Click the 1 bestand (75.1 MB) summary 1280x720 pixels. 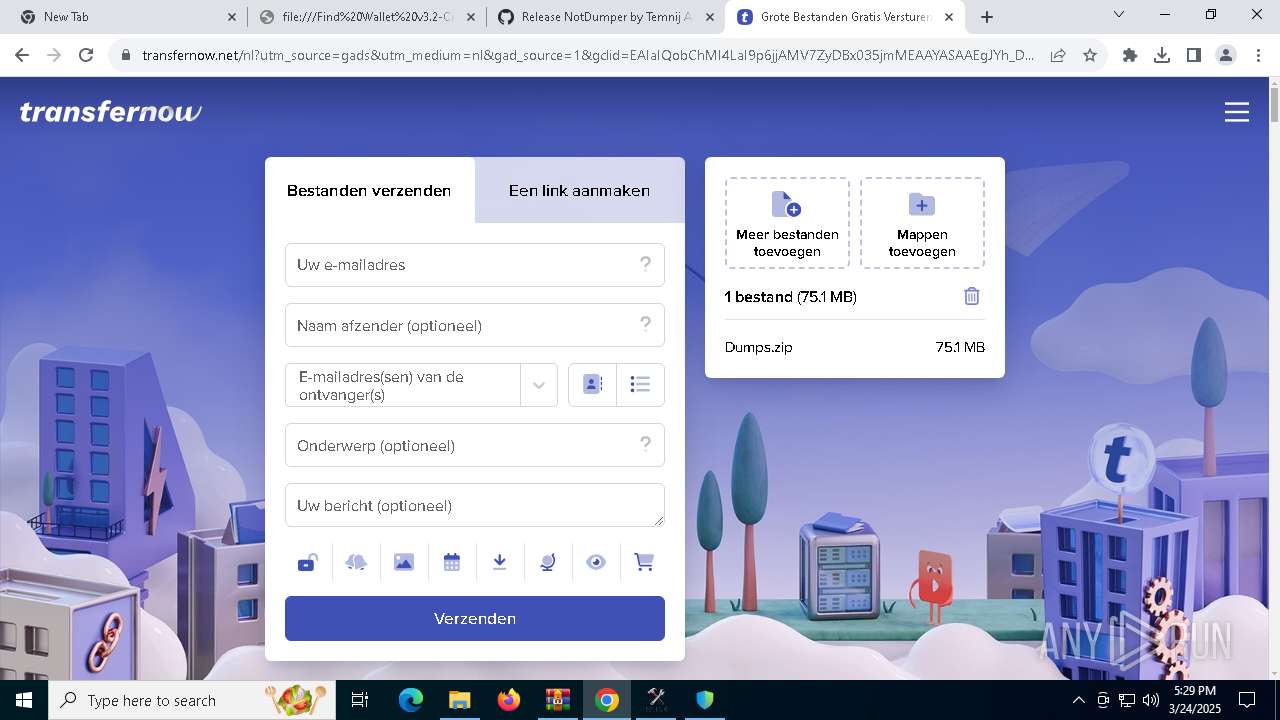[x=791, y=297]
